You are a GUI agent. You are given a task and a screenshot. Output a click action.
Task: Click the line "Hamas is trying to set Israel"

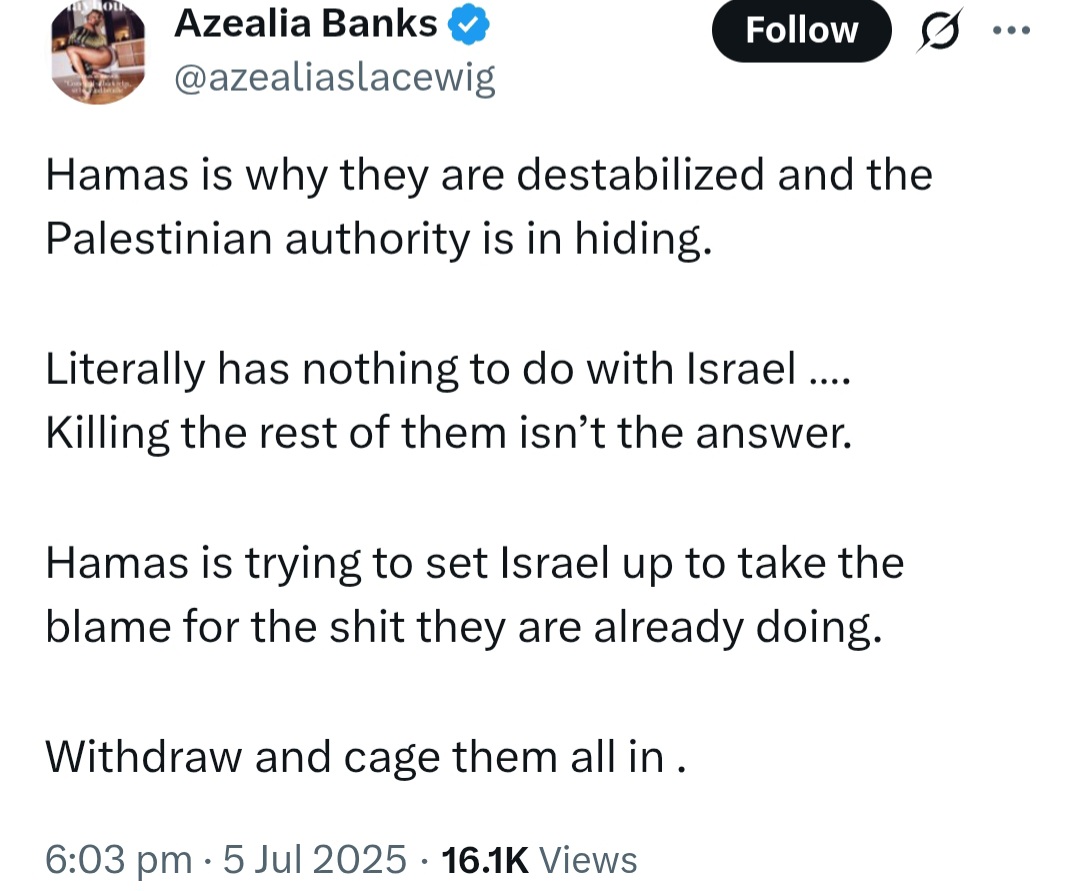point(474,563)
